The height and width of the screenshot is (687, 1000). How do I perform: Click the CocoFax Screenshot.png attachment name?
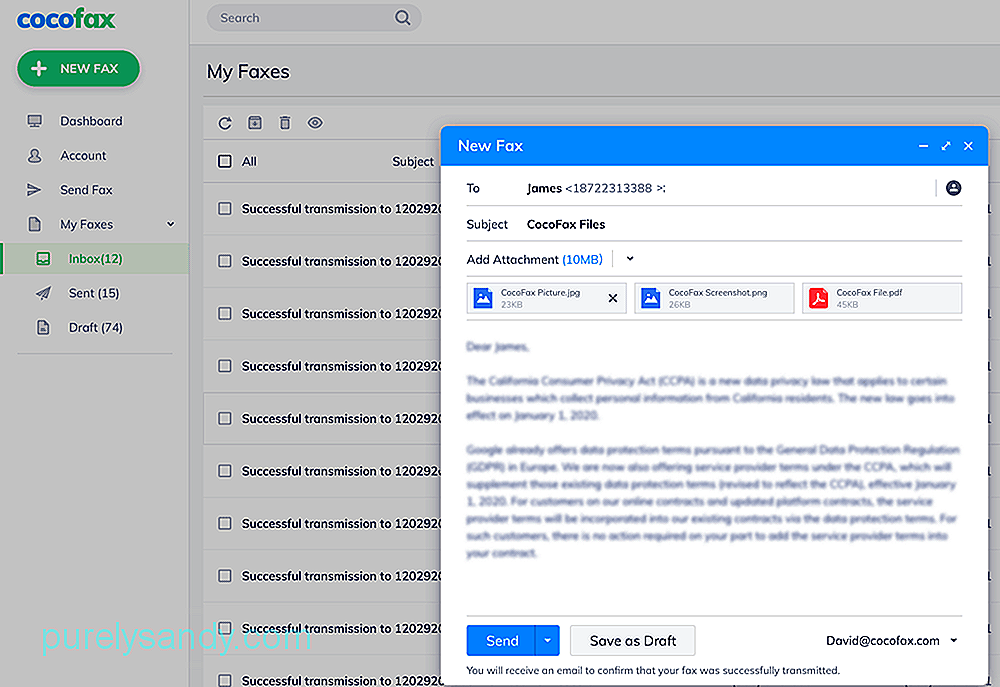(717, 293)
